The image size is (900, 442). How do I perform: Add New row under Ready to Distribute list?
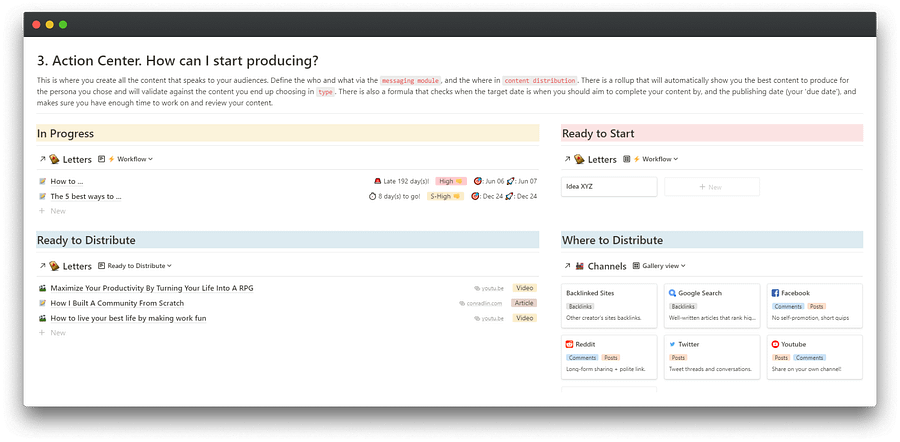click(52, 332)
